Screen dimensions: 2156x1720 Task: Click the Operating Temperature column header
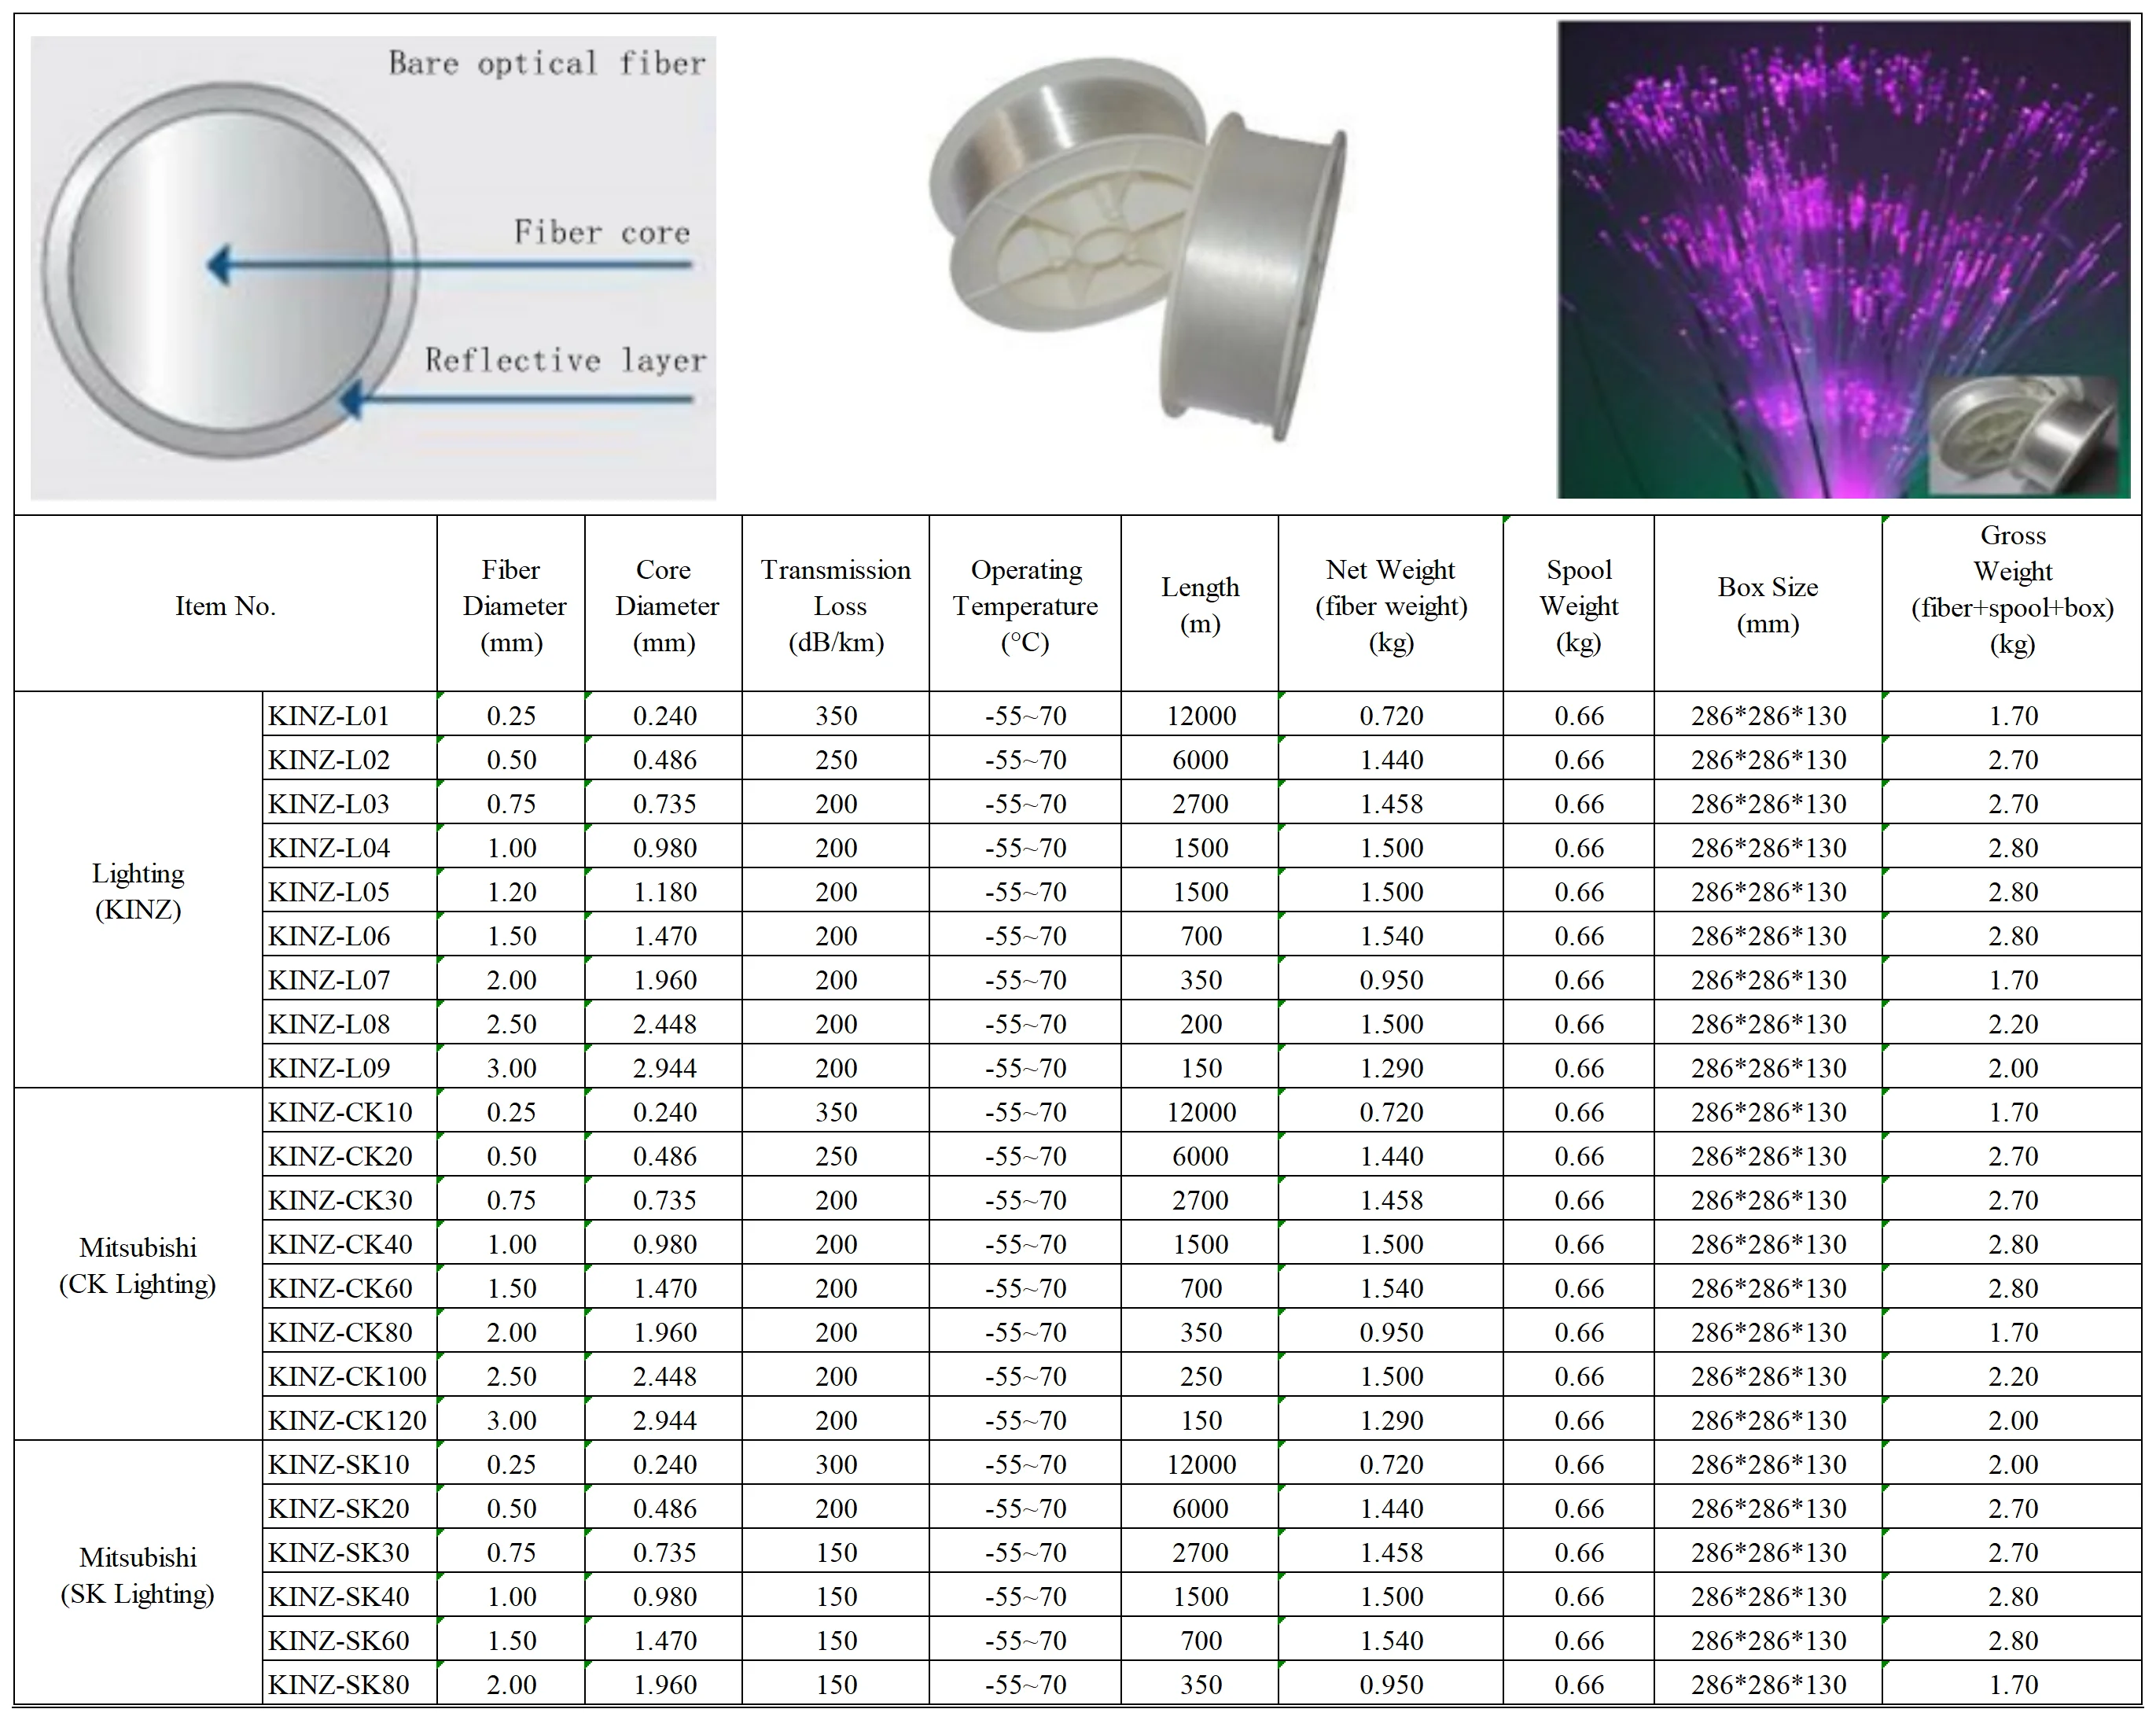(1024, 605)
